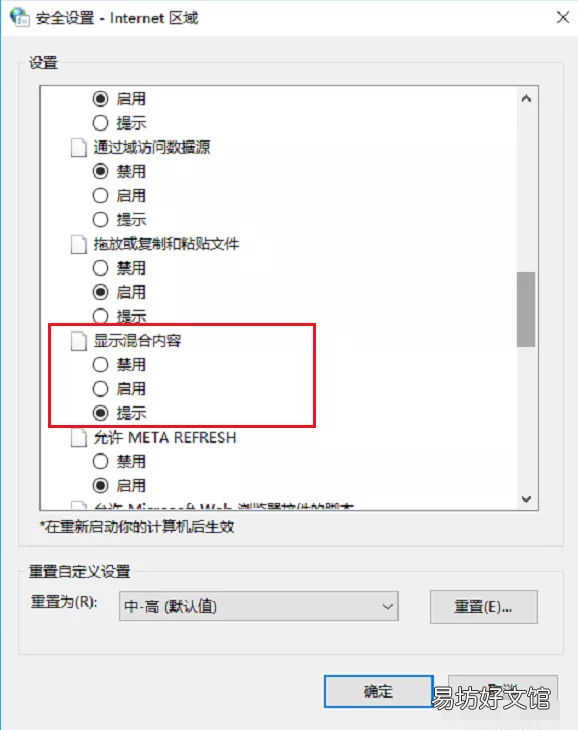Click the 确定 button
Screen dimensions: 578x730
click(x=379, y=691)
